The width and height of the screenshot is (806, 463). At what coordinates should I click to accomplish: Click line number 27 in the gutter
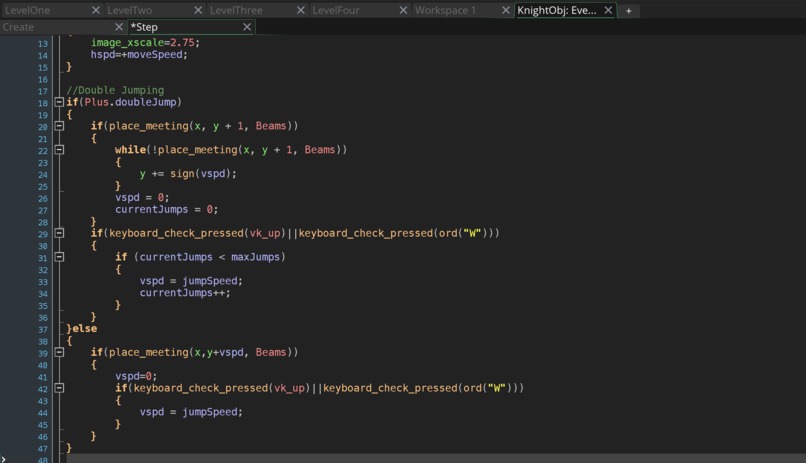tap(42, 211)
